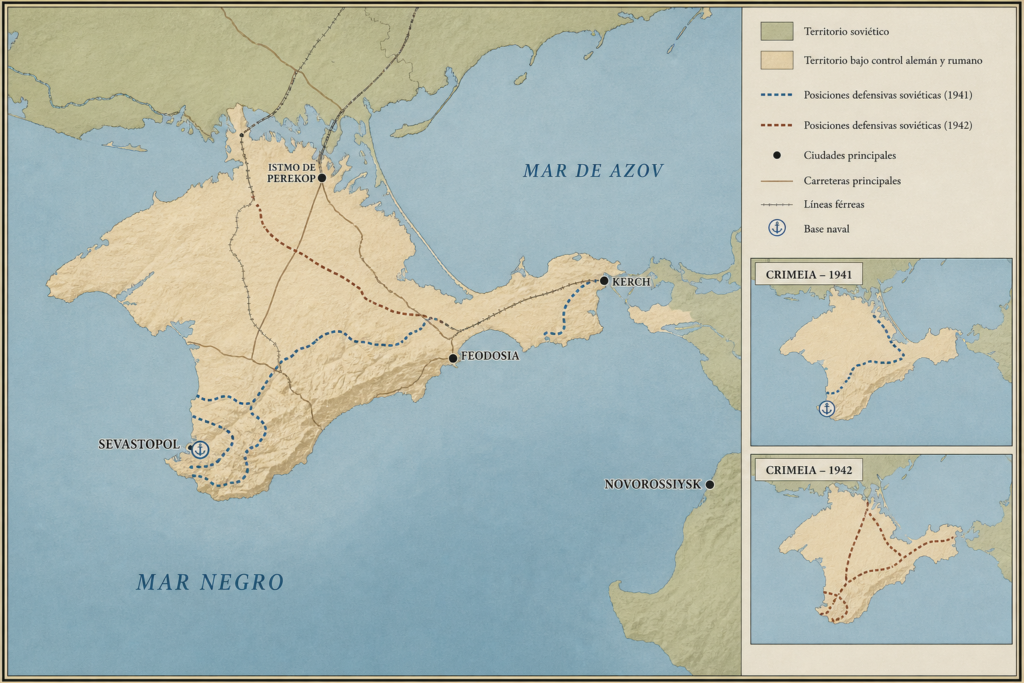This screenshot has width=1024, height=683.
Task: Open the Crimea 1942 inset map
Action: pos(881,549)
